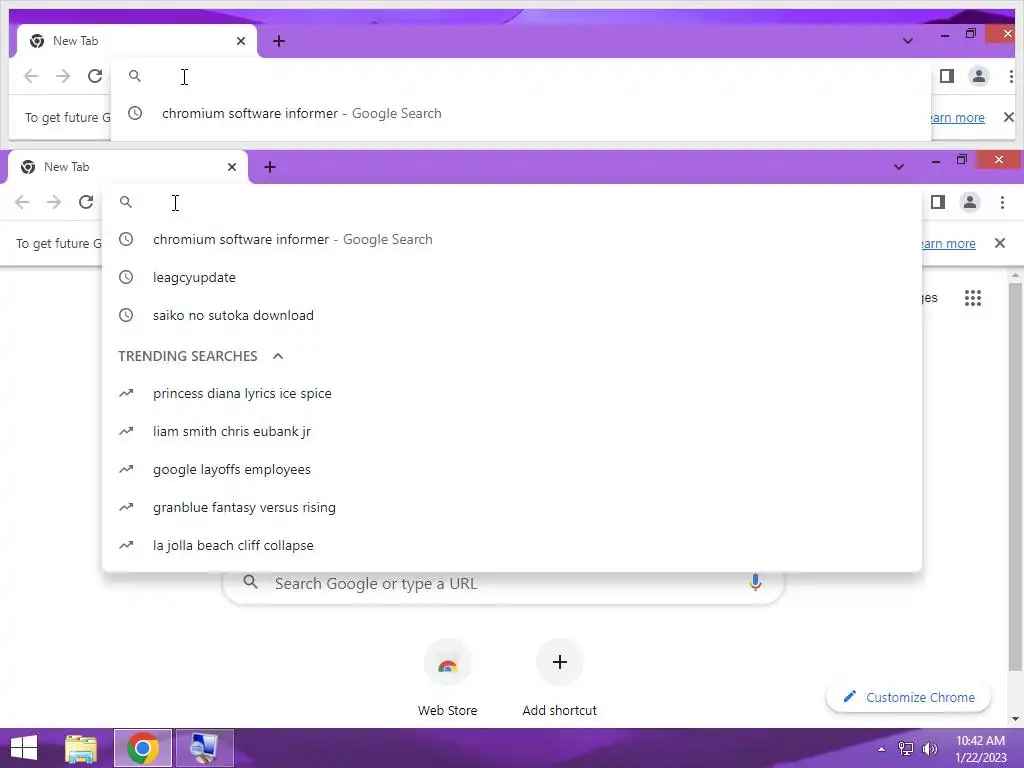Select the New Tab tab in back window

click(x=136, y=41)
